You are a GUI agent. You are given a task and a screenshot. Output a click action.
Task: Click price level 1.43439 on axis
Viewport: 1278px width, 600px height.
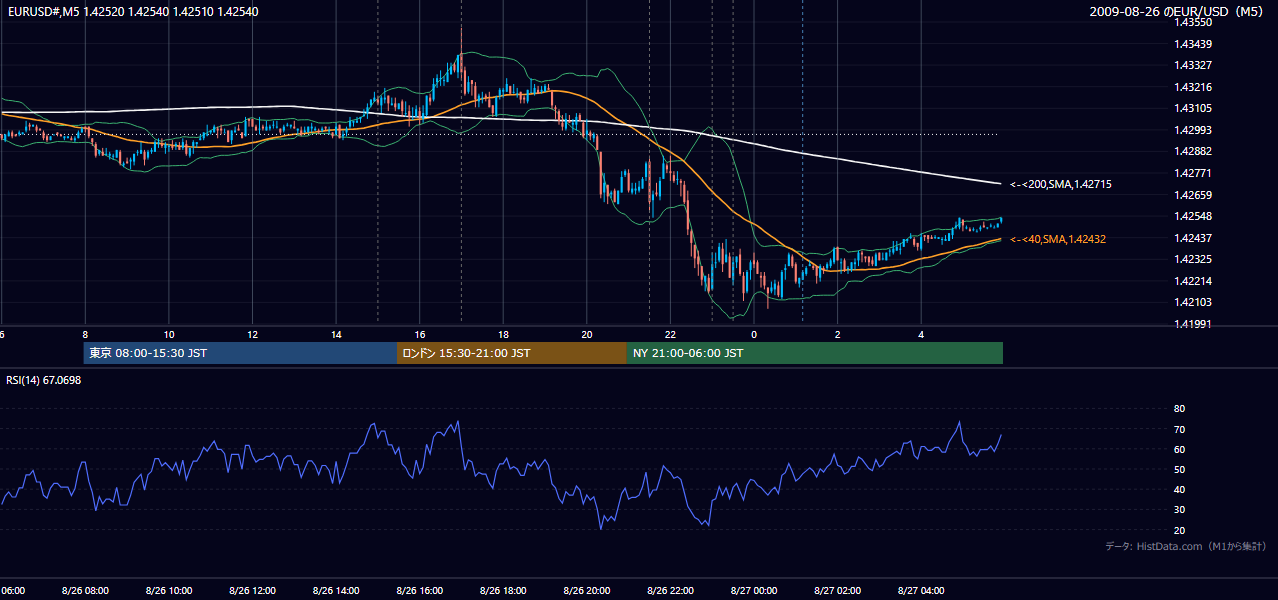tap(1194, 44)
